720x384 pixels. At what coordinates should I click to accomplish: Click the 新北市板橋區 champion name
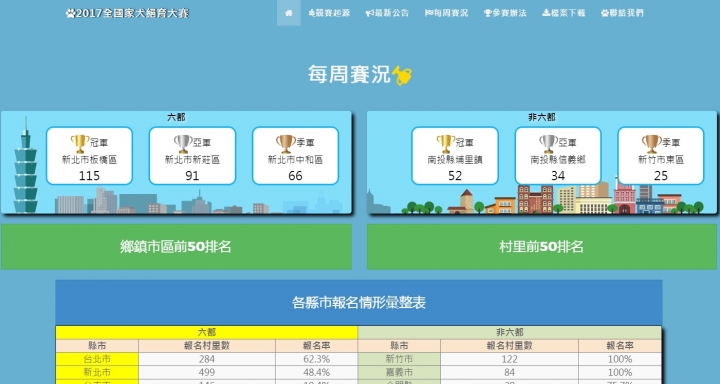pyautogui.click(x=89, y=160)
